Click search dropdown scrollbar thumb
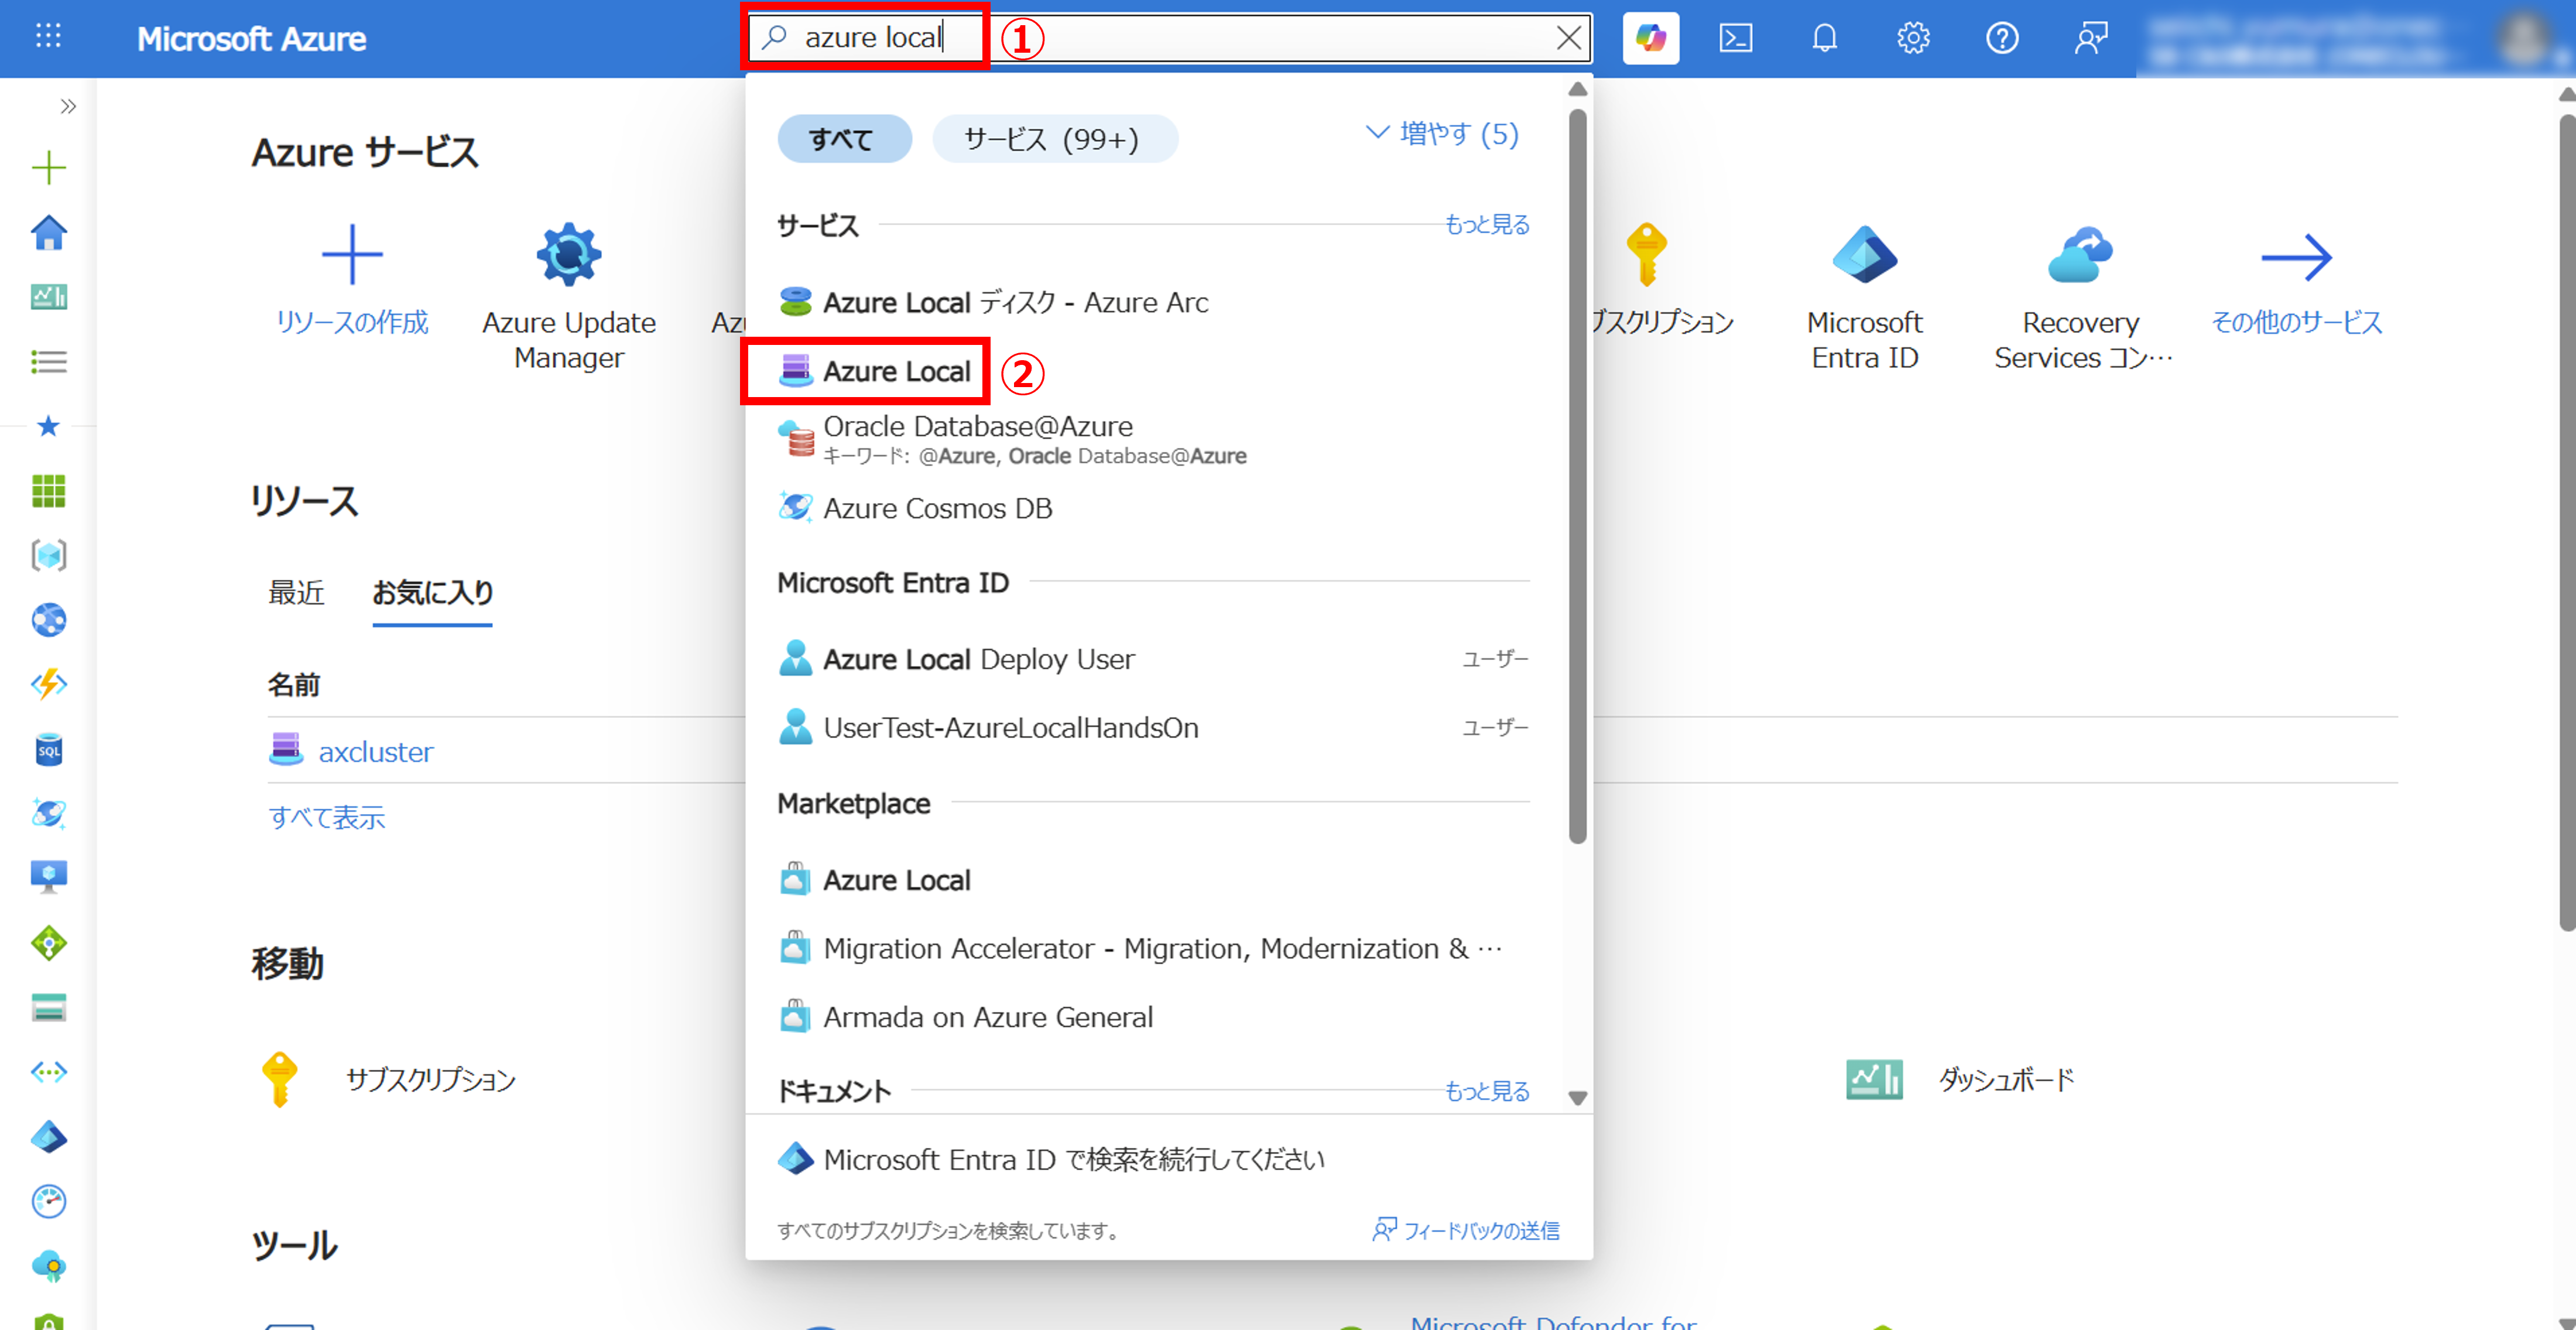 (1577, 476)
